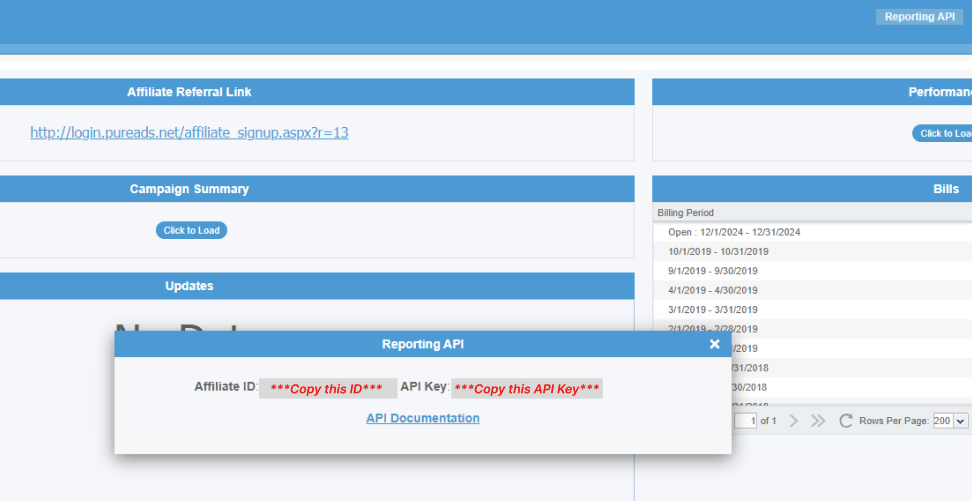This screenshot has width=972, height=501.
Task: Click the Reporting API header button
Action: click(919, 17)
